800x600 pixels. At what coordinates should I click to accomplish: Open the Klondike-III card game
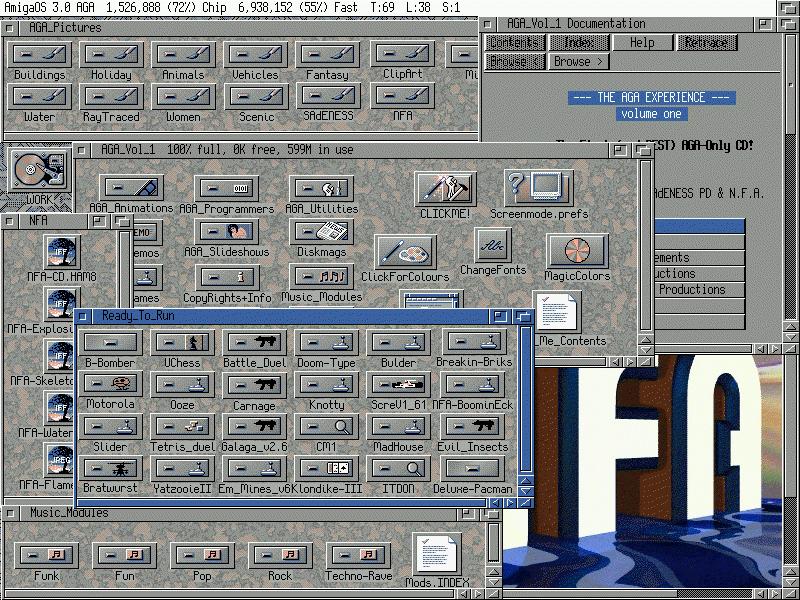[x=327, y=468]
